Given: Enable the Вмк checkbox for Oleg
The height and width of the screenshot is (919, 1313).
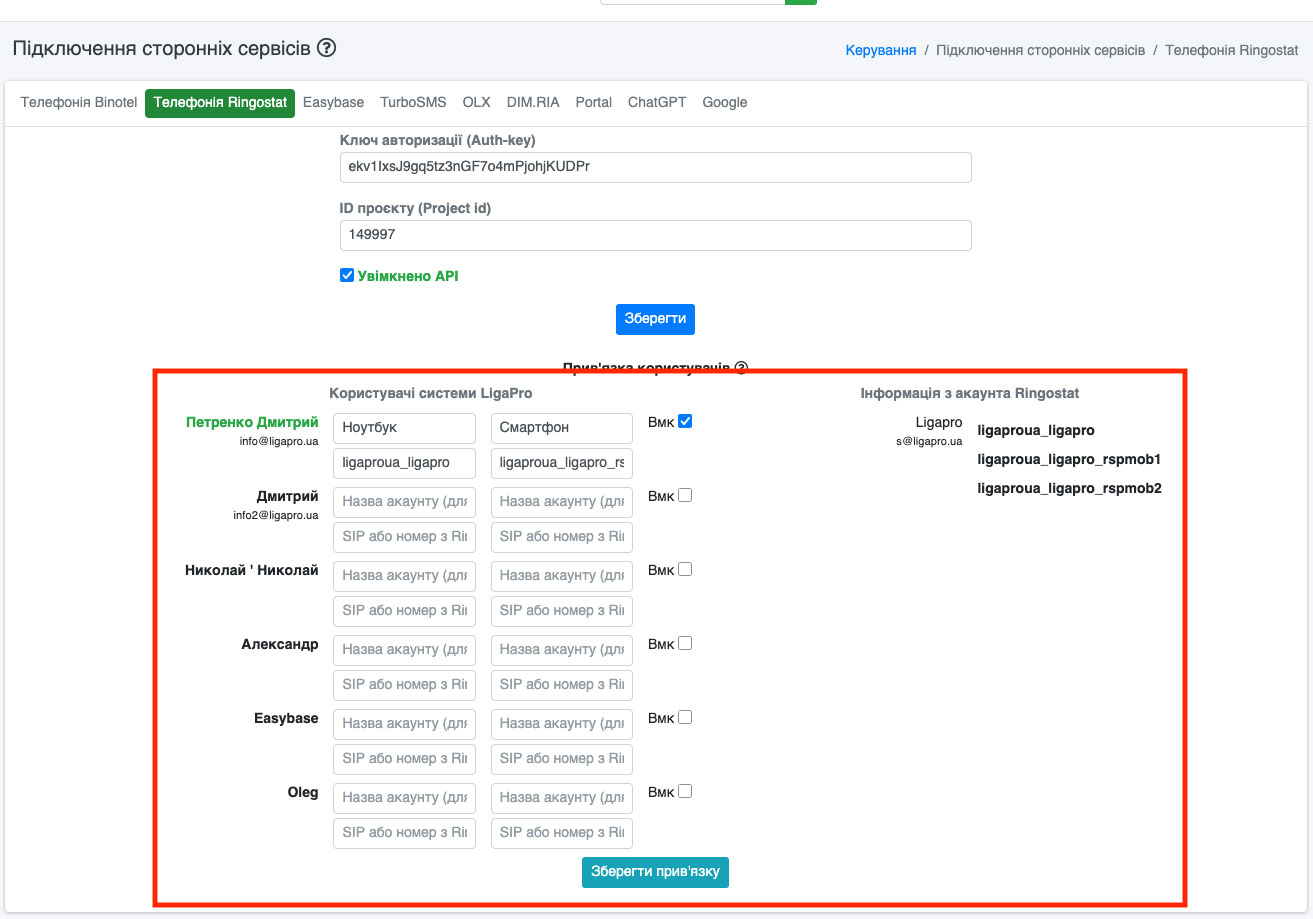Looking at the screenshot, I should 685,791.
